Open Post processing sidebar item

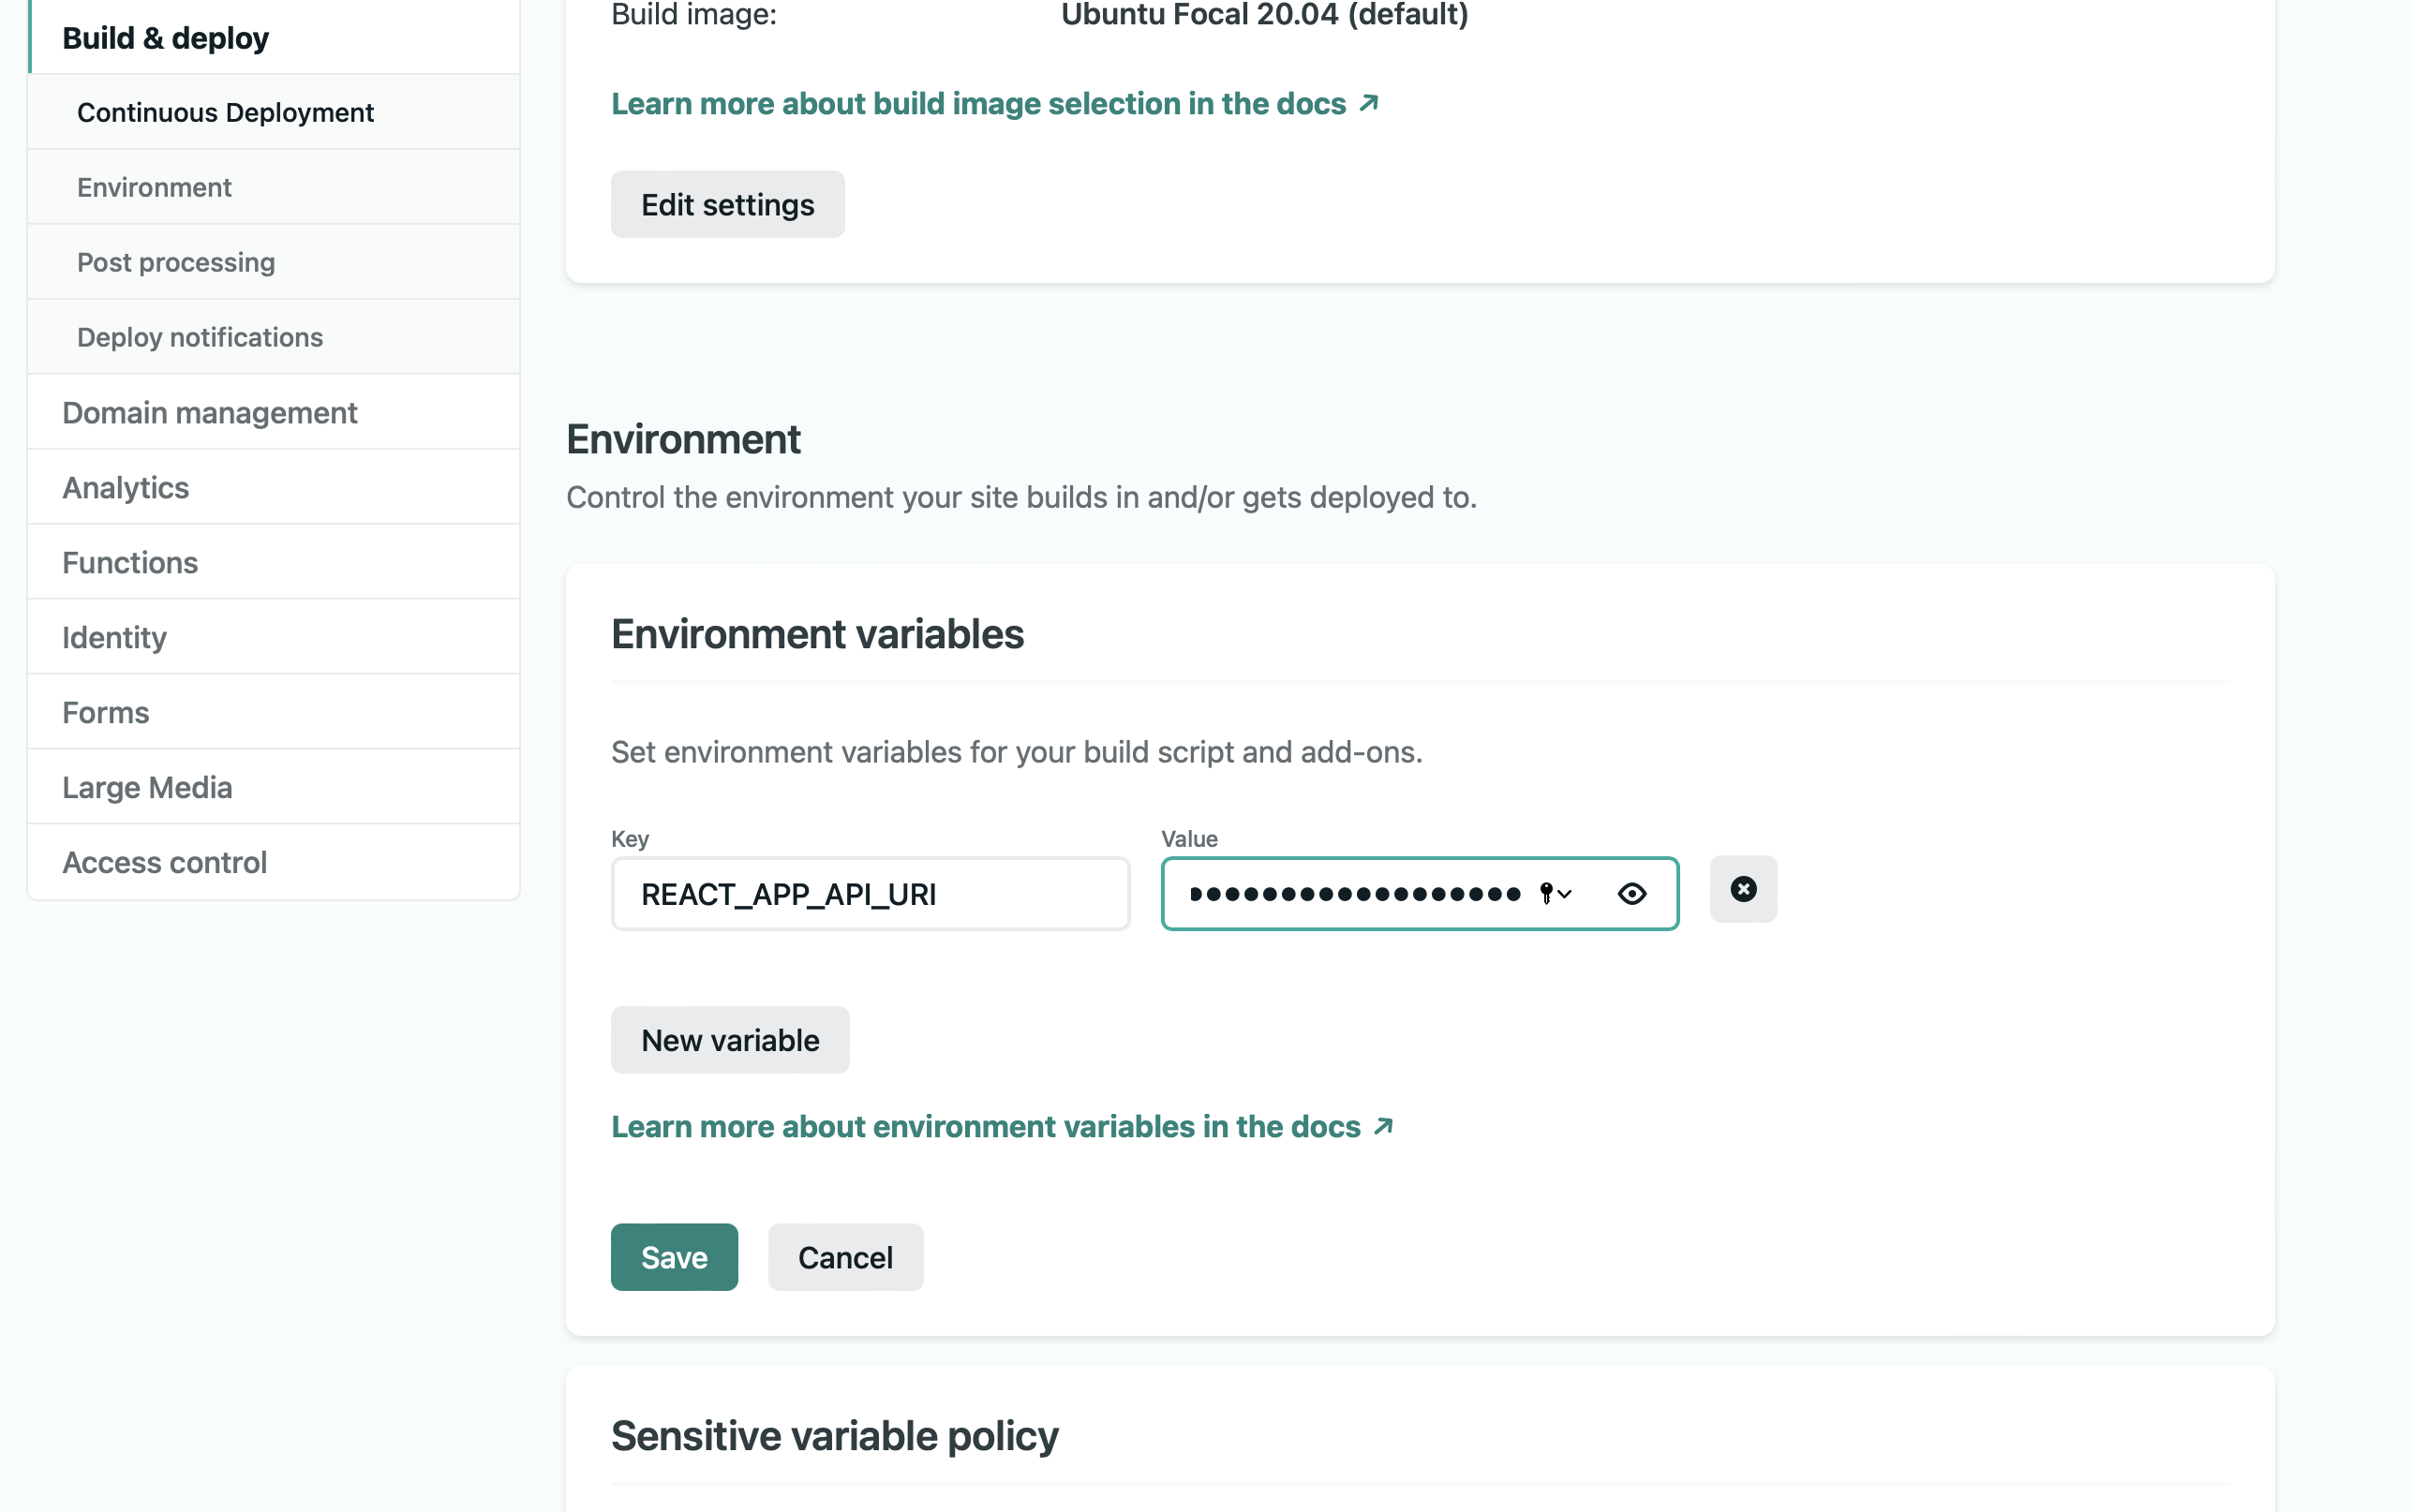(176, 262)
